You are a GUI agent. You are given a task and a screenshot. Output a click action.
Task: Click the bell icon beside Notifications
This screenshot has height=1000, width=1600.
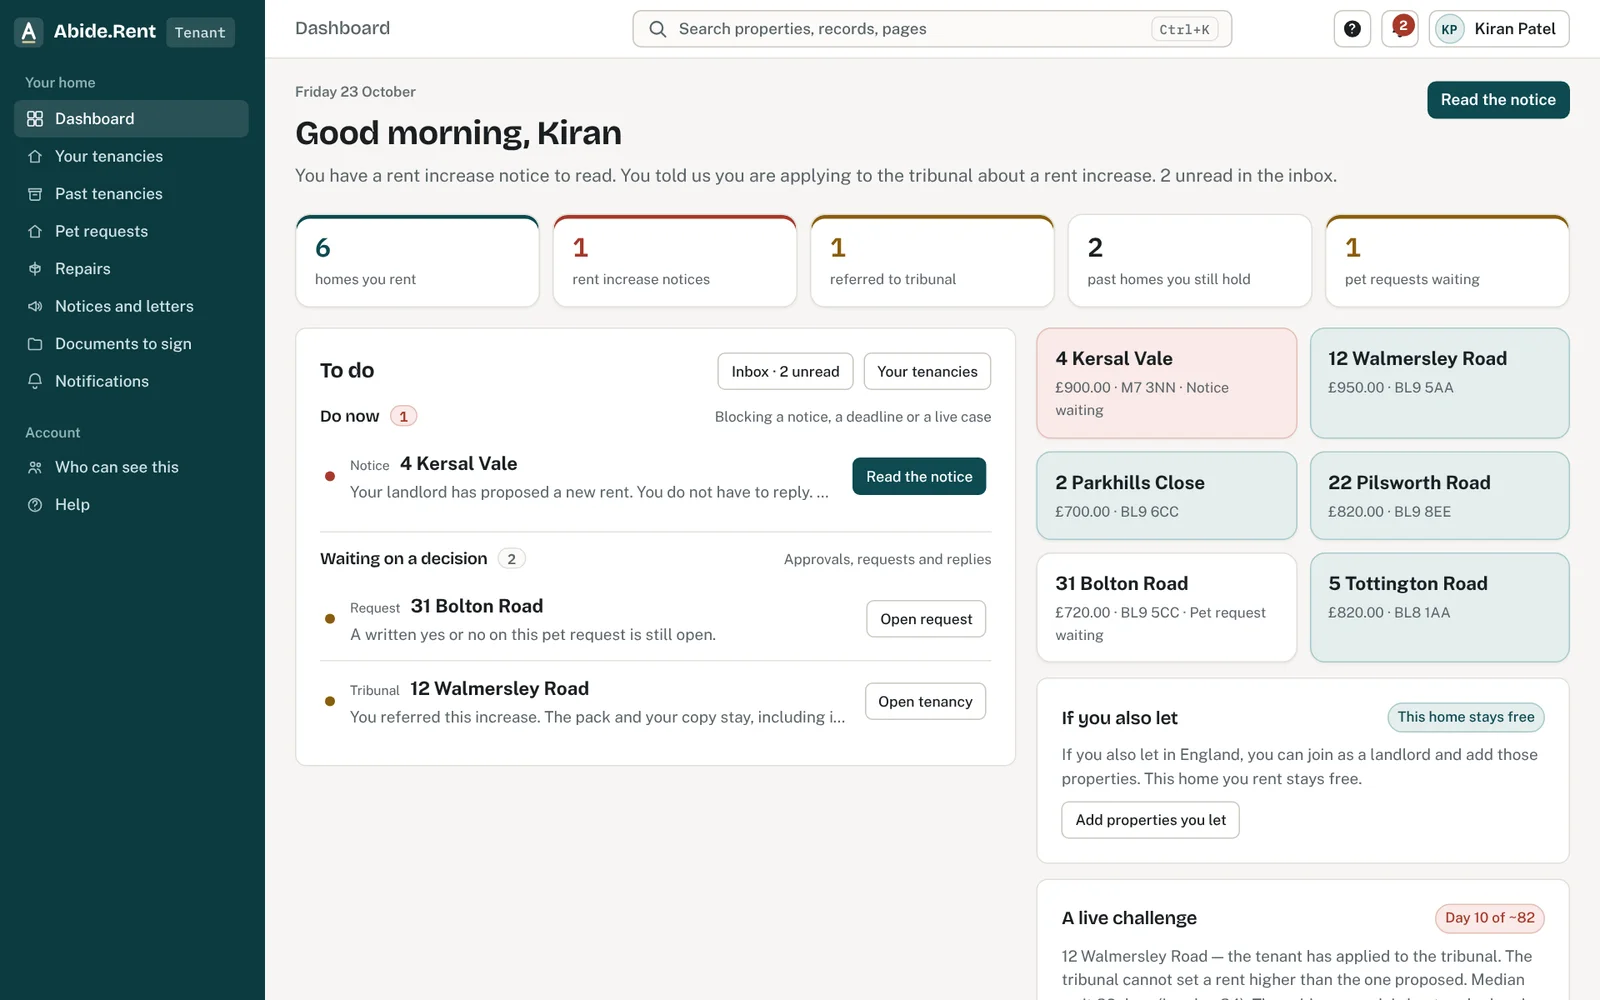(35, 381)
